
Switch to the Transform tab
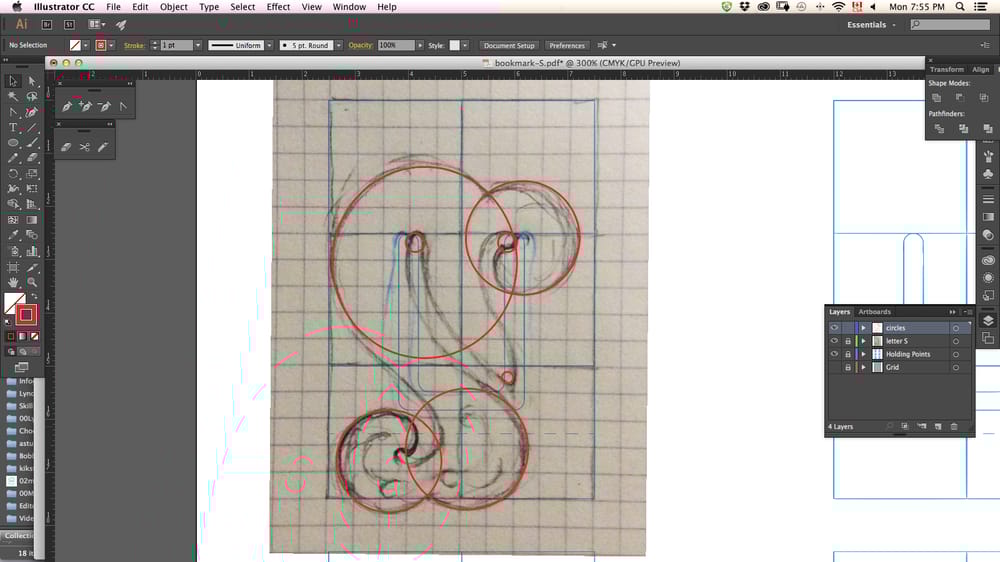coord(946,70)
